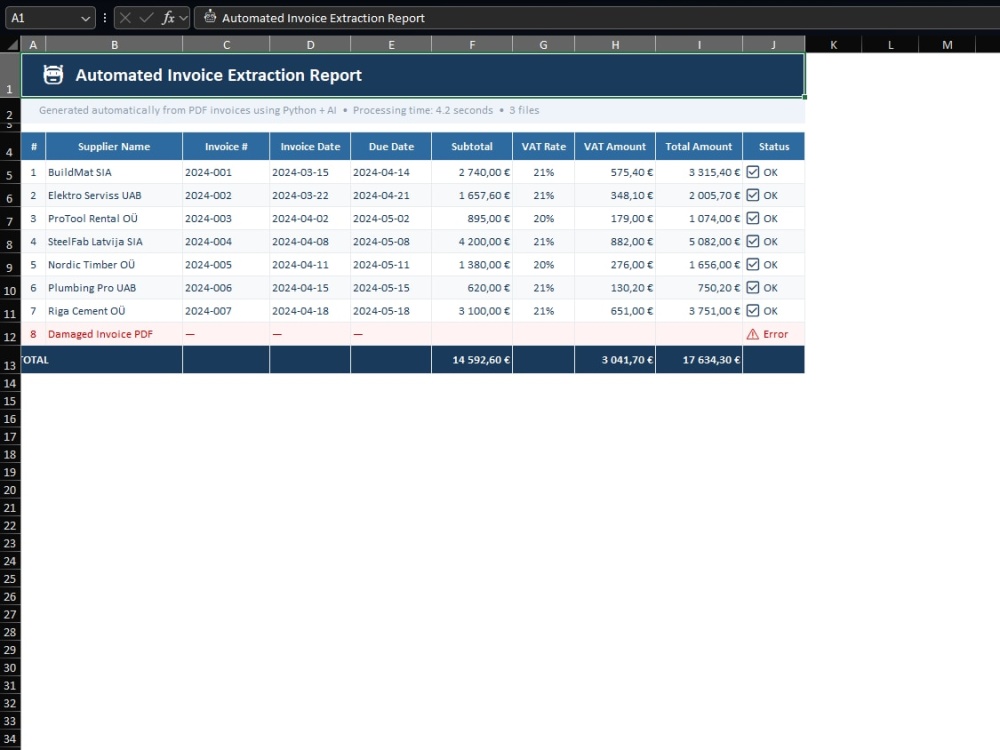Viewport: 1000px width, 750px height.
Task: Click the Invoice Date header cell
Action: click(310, 146)
